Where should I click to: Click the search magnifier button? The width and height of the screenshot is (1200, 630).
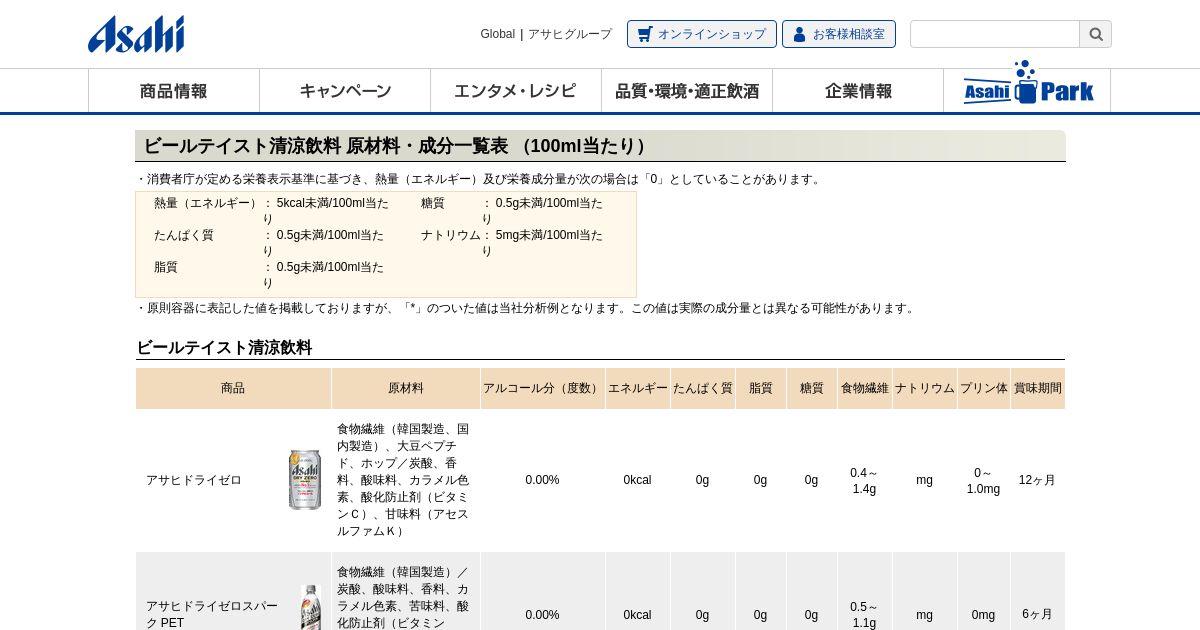[x=1096, y=34]
